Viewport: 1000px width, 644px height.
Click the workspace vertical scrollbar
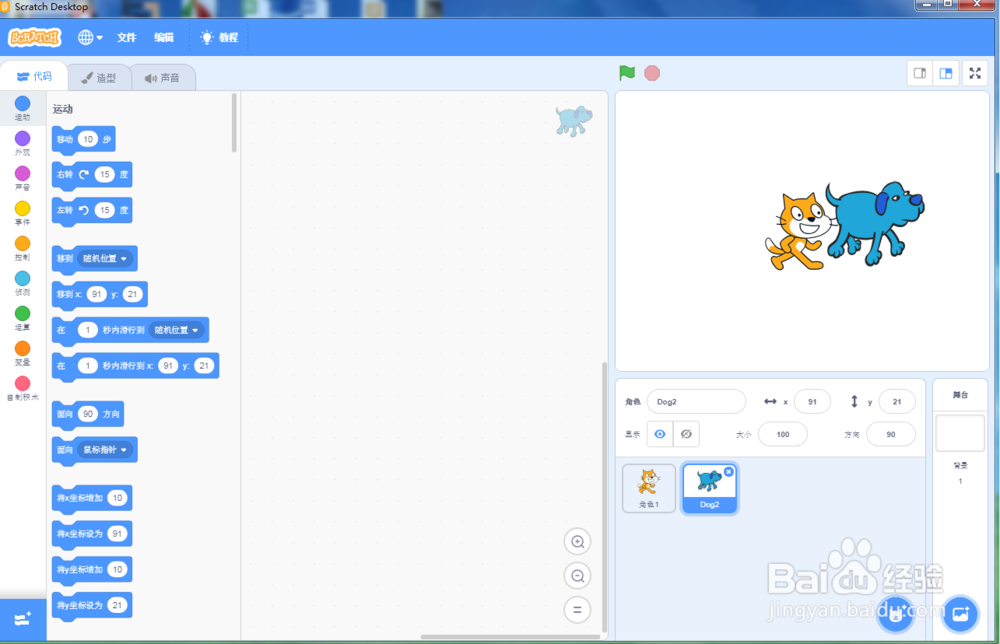pyautogui.click(x=605, y=497)
